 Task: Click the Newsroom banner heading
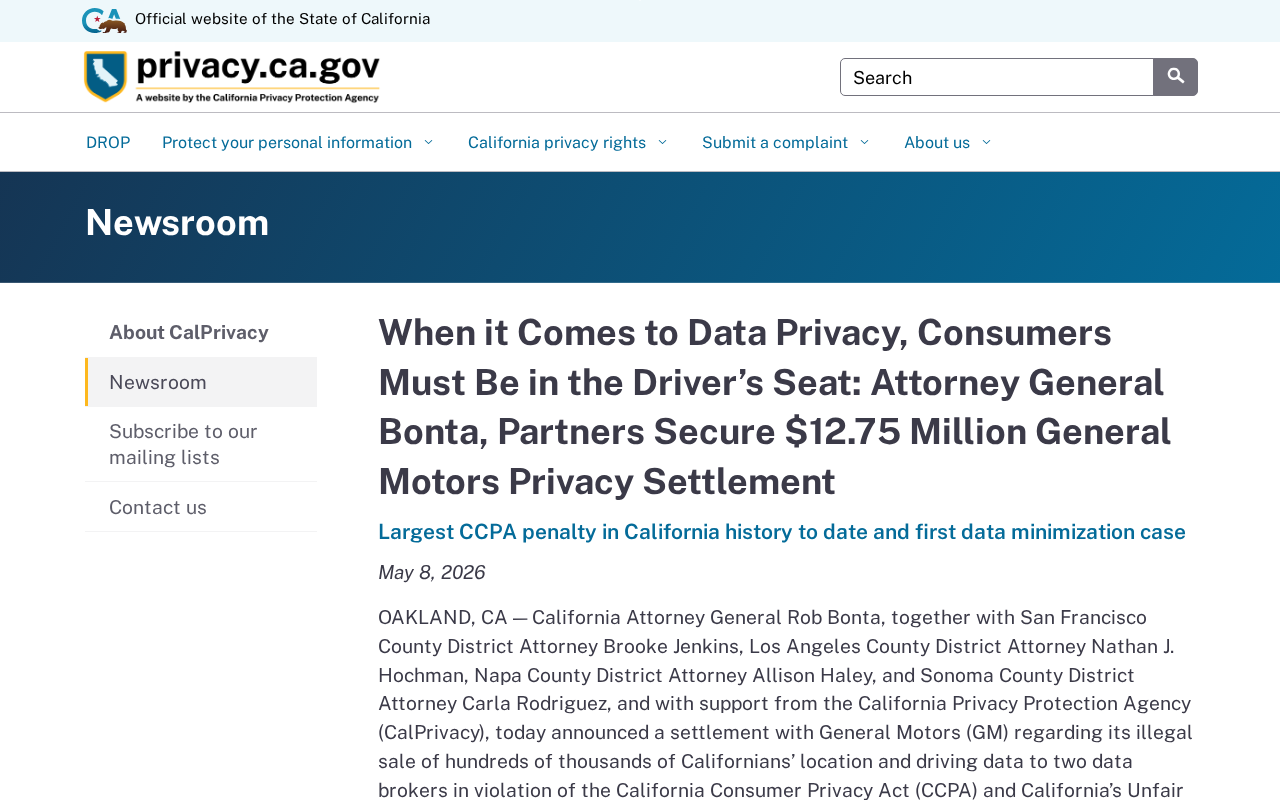click(x=177, y=222)
